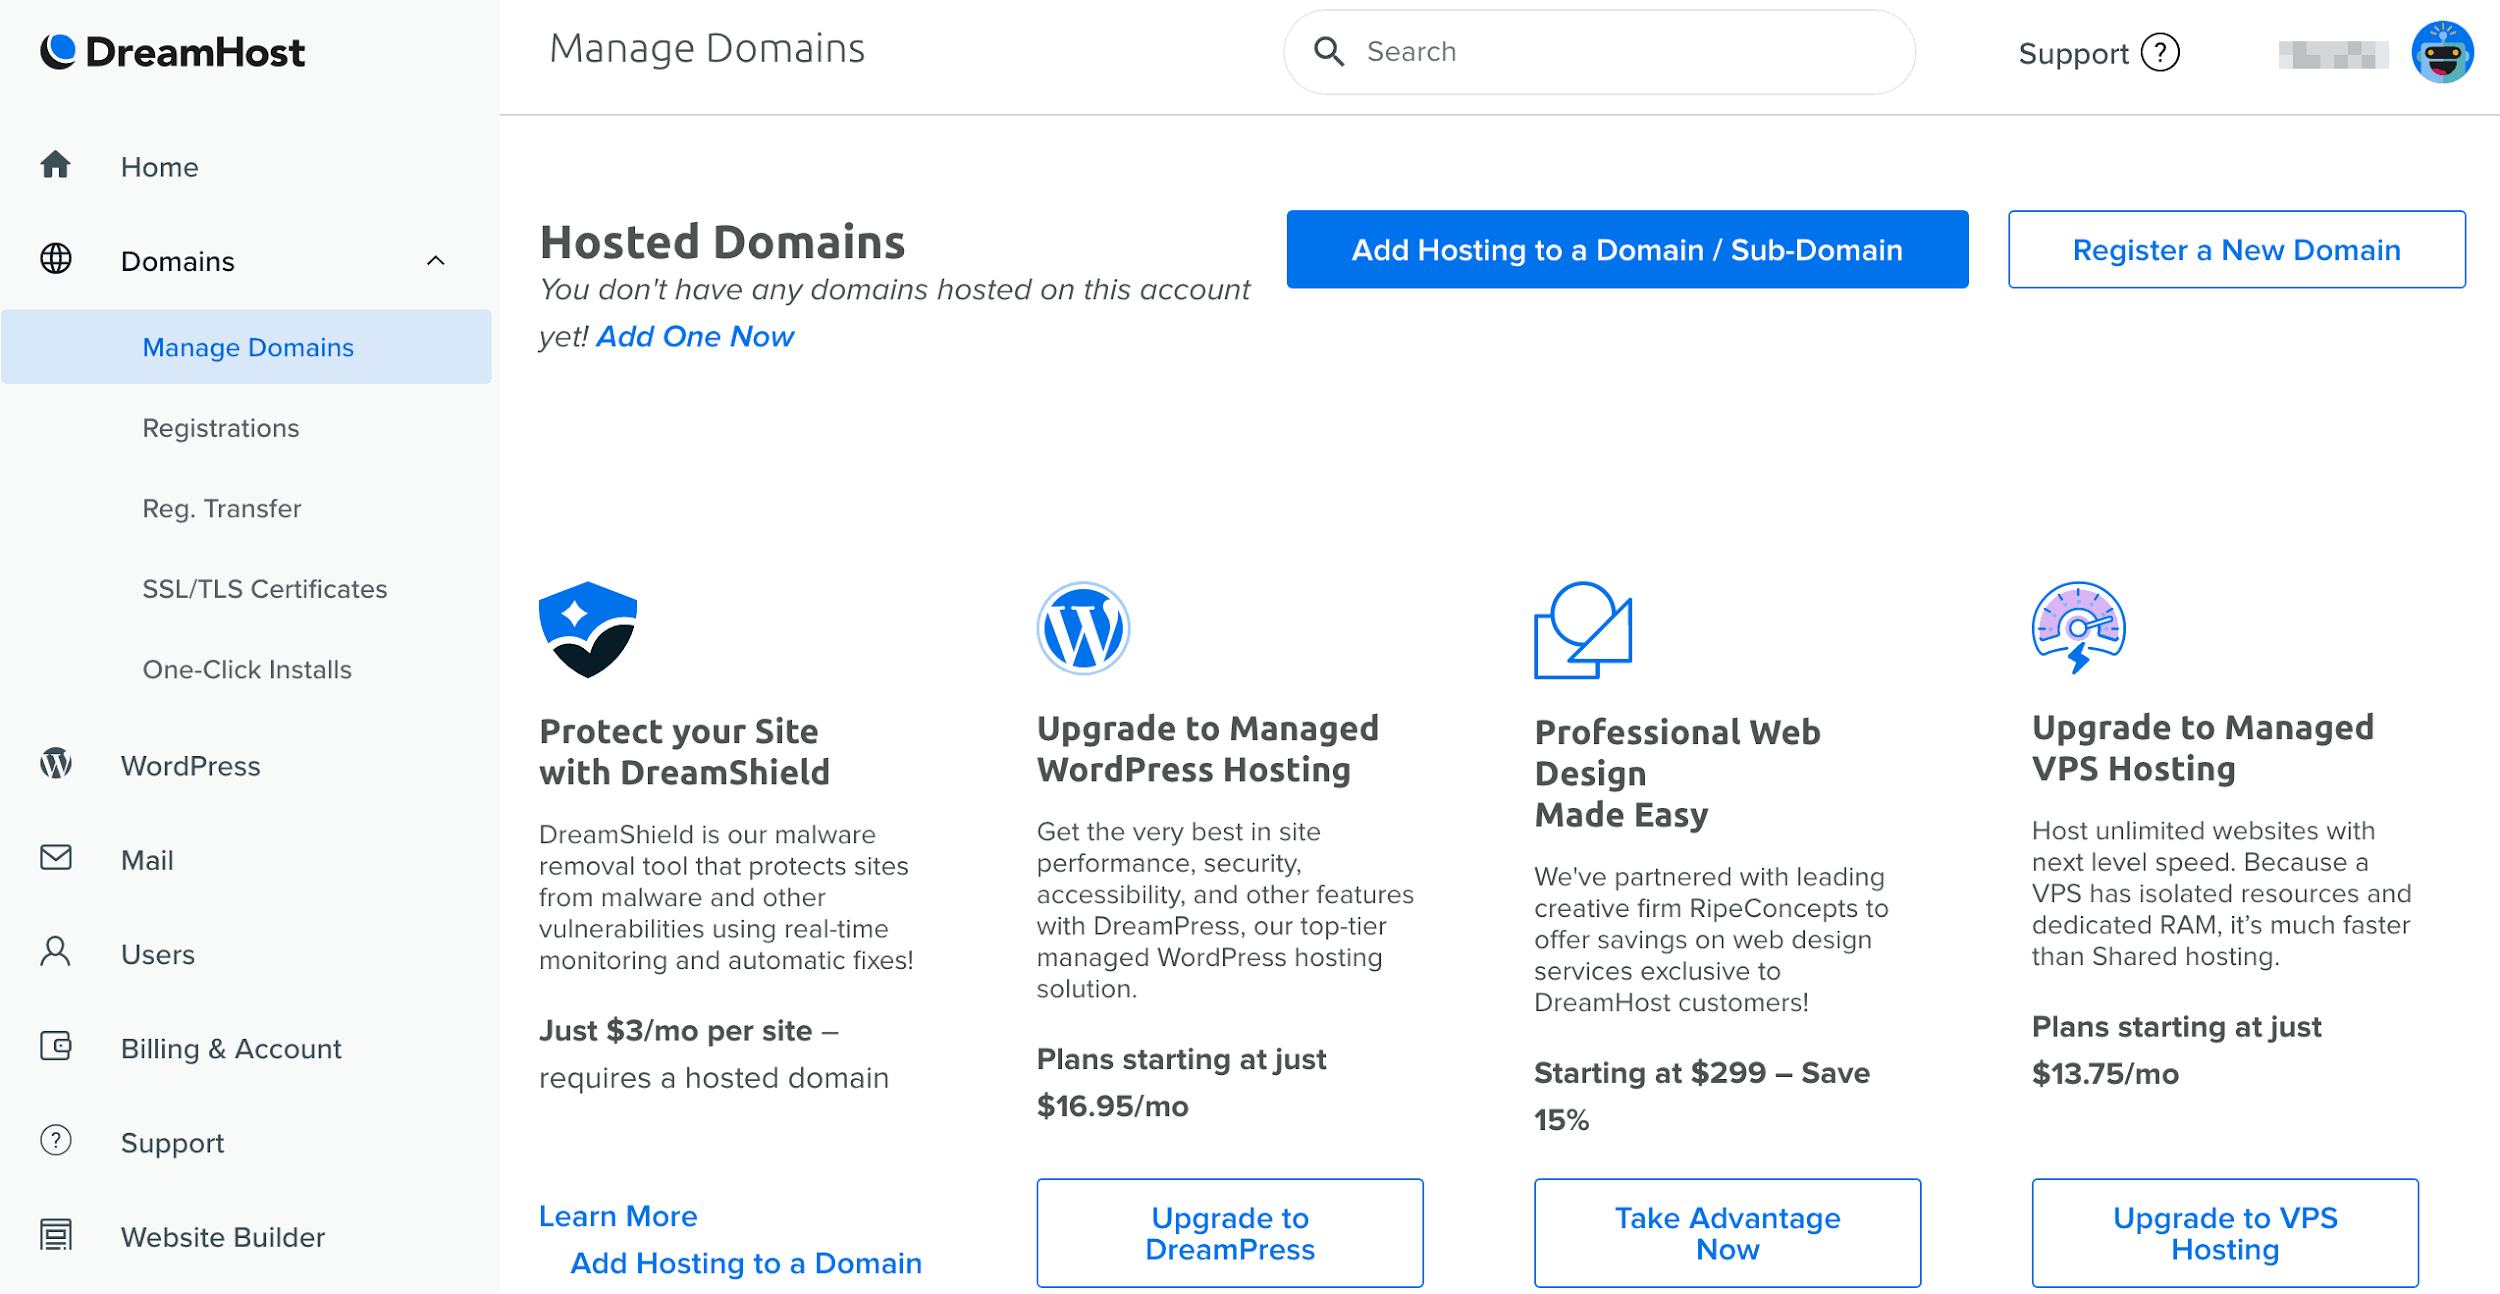Click the Hosted Domains heading
The width and height of the screenshot is (2500, 1294).
pos(722,242)
